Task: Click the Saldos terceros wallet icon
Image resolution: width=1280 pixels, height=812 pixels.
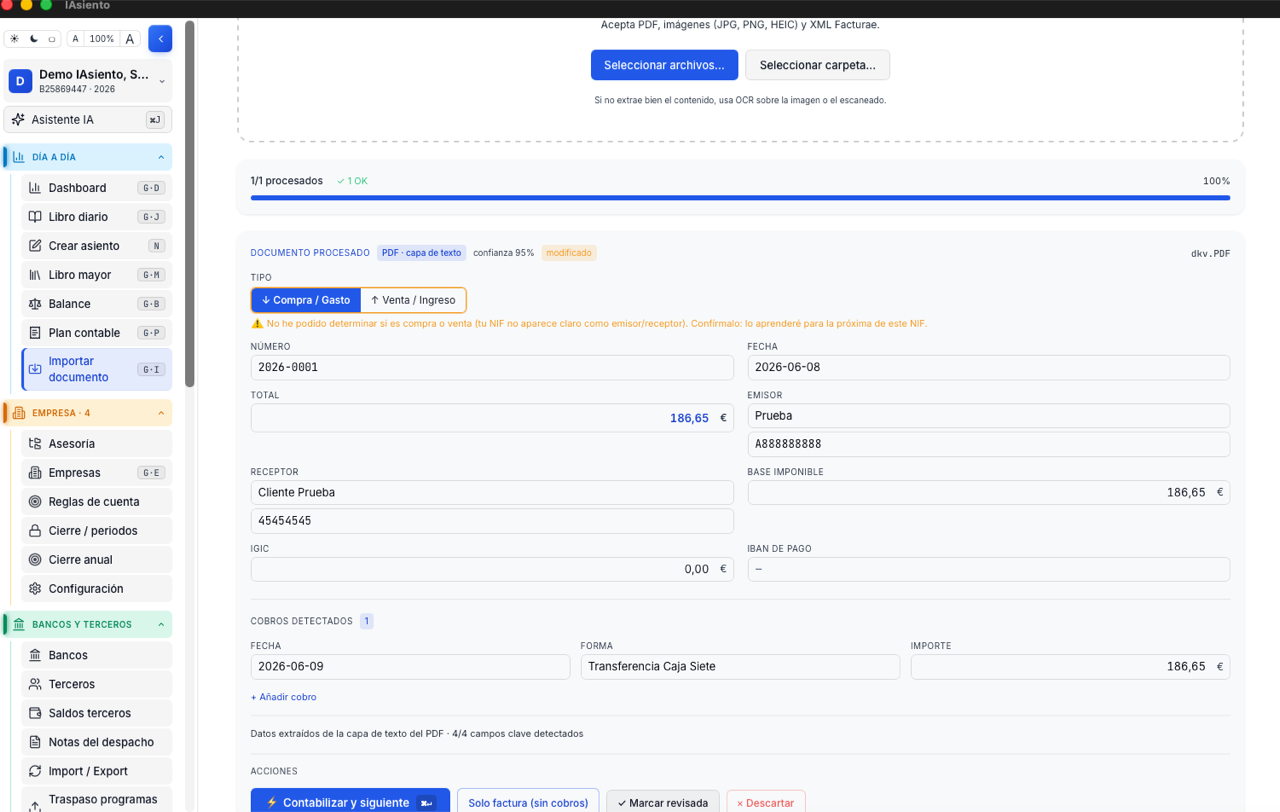Action: pyautogui.click(x=35, y=713)
